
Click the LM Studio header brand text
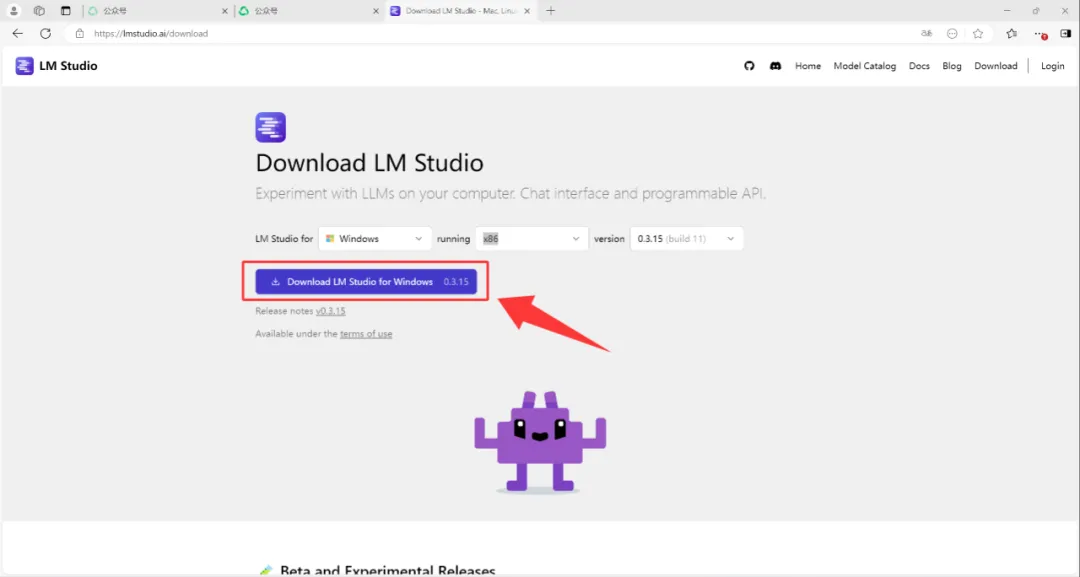click(x=68, y=66)
